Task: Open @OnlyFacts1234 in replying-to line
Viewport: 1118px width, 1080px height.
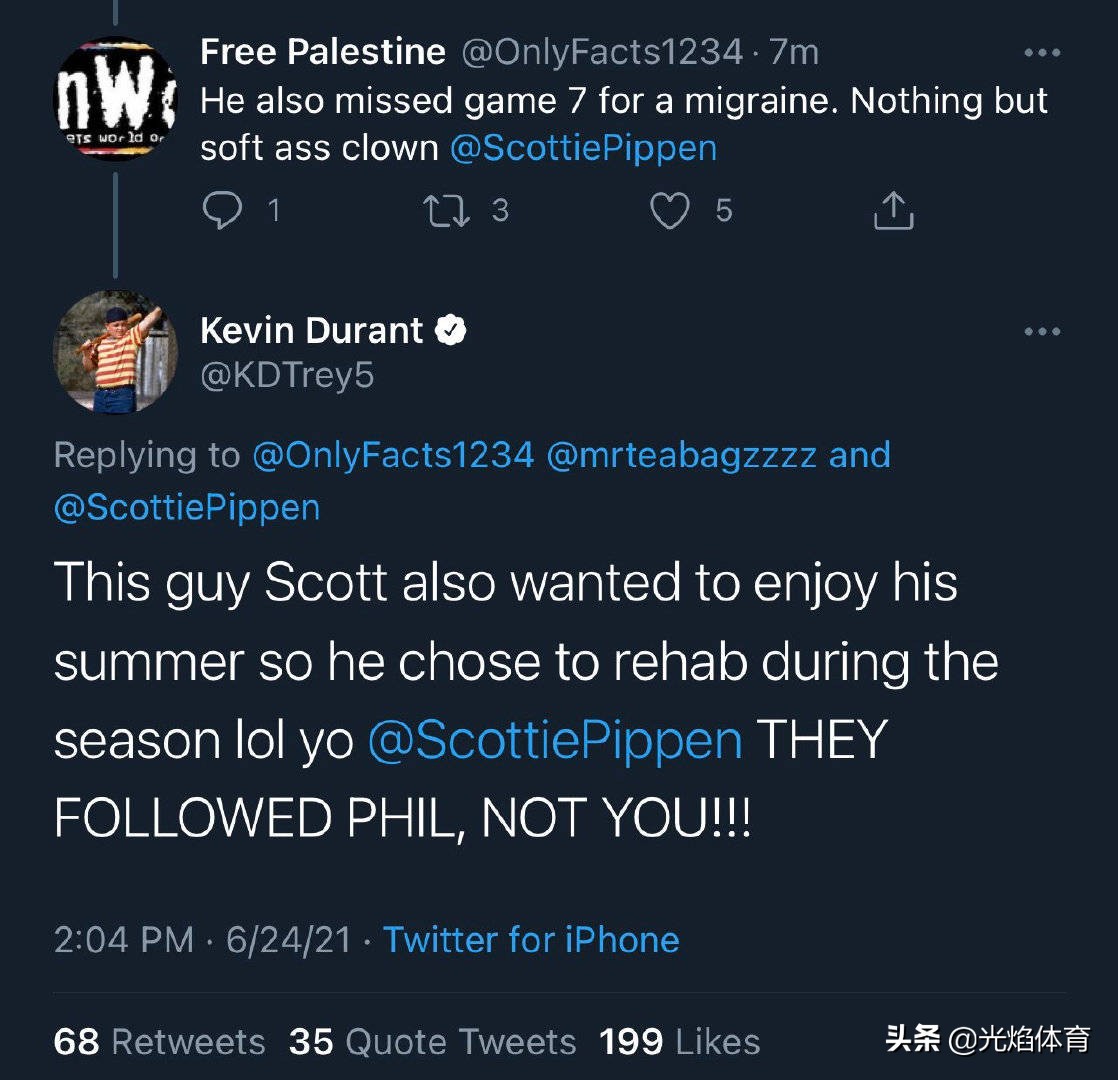Action: (x=393, y=455)
